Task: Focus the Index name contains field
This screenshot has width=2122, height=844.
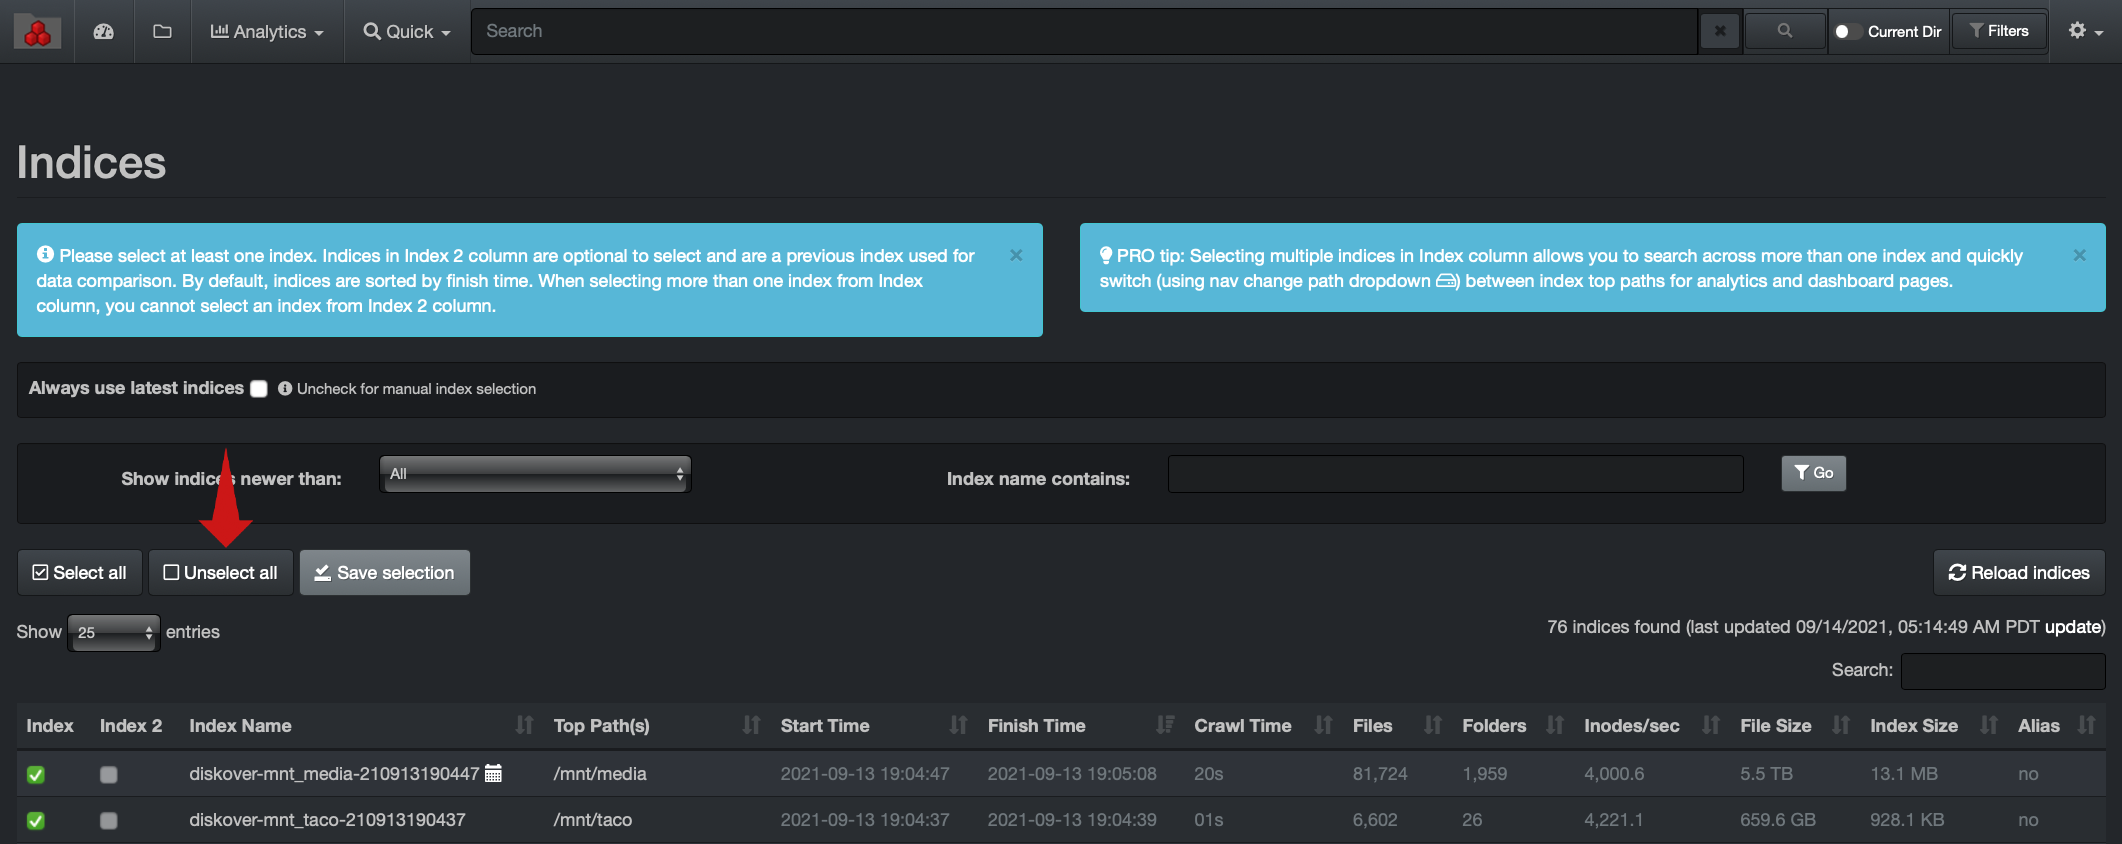Action: (x=1455, y=474)
